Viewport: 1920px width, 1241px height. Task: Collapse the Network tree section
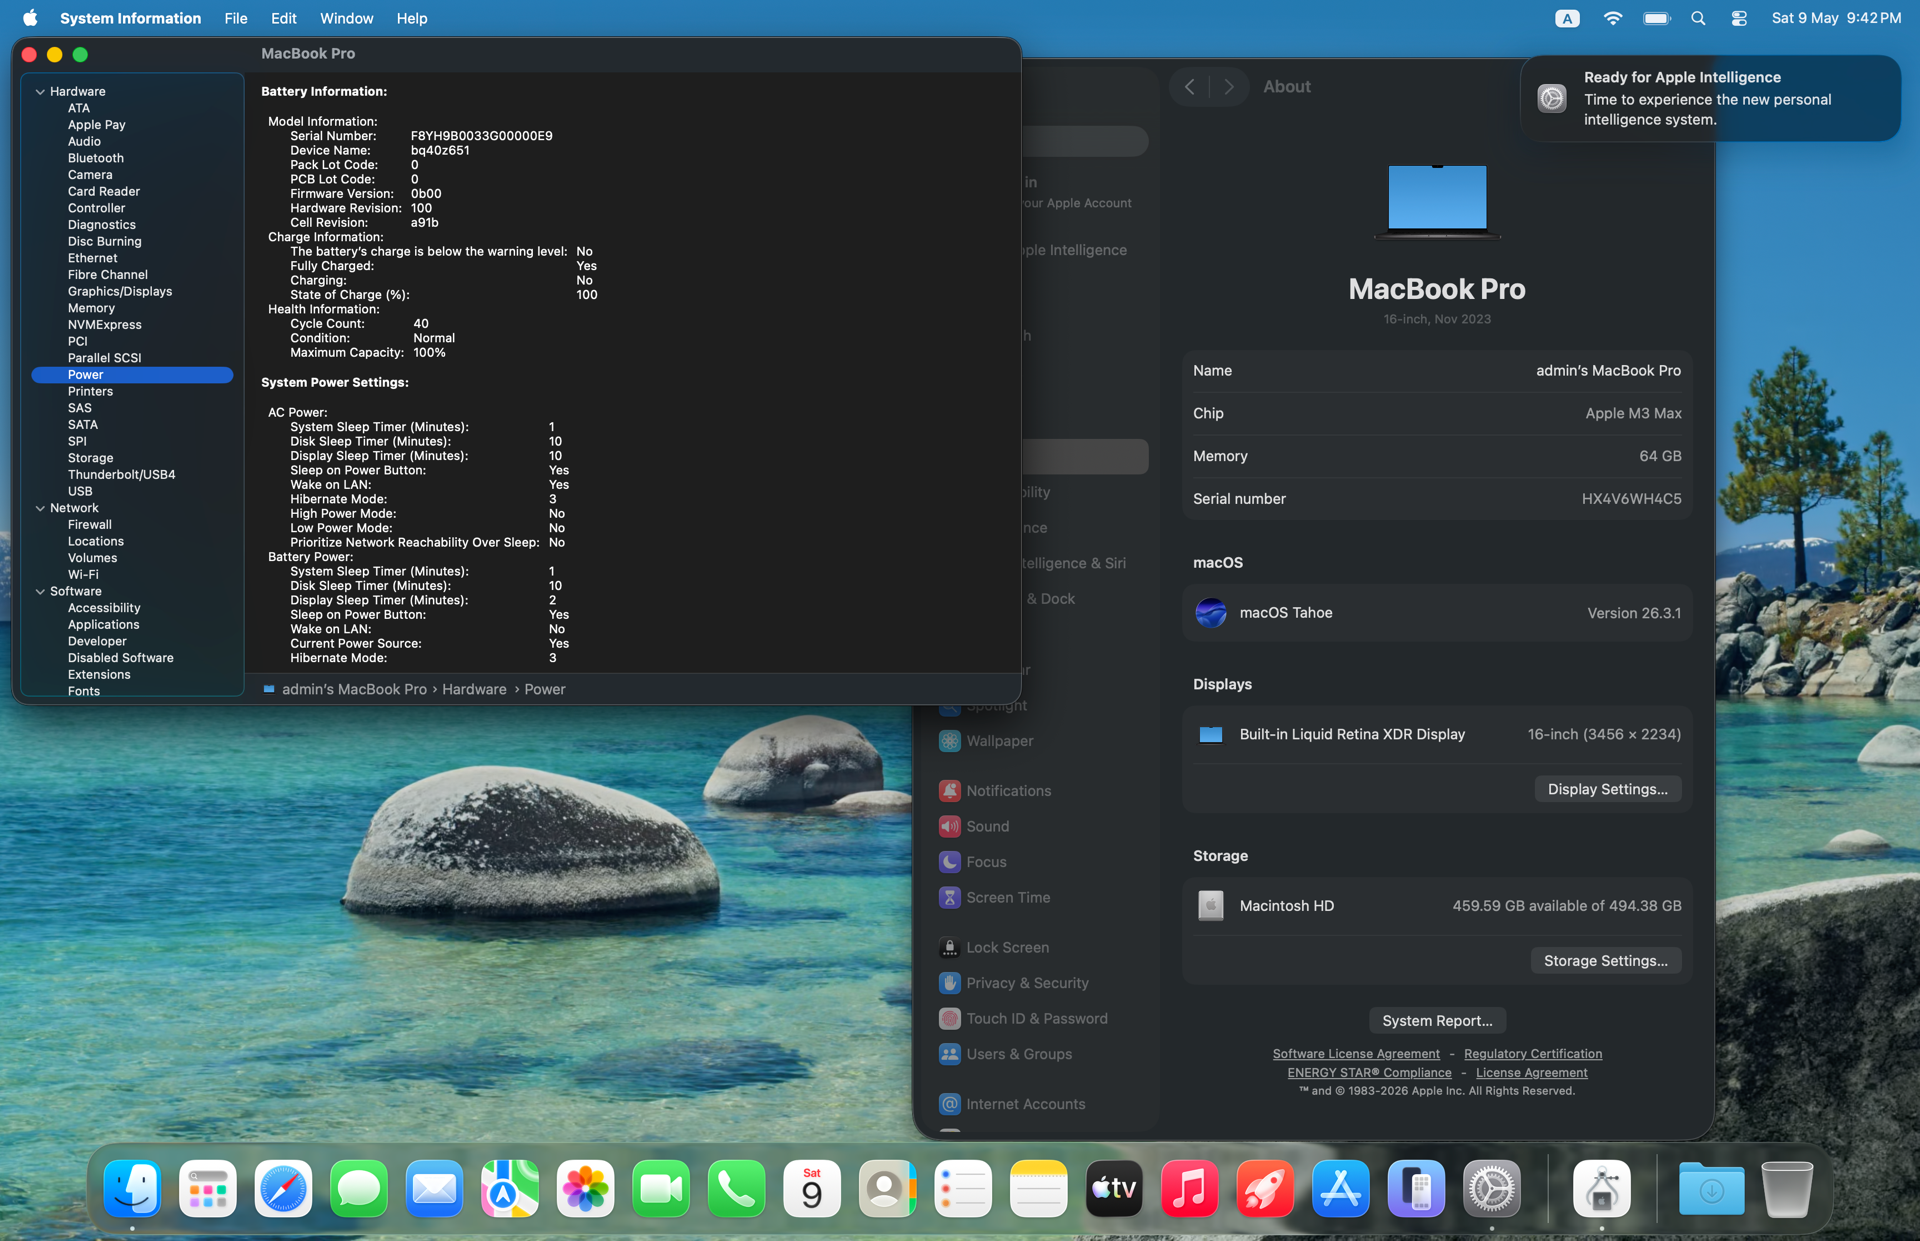(40, 508)
